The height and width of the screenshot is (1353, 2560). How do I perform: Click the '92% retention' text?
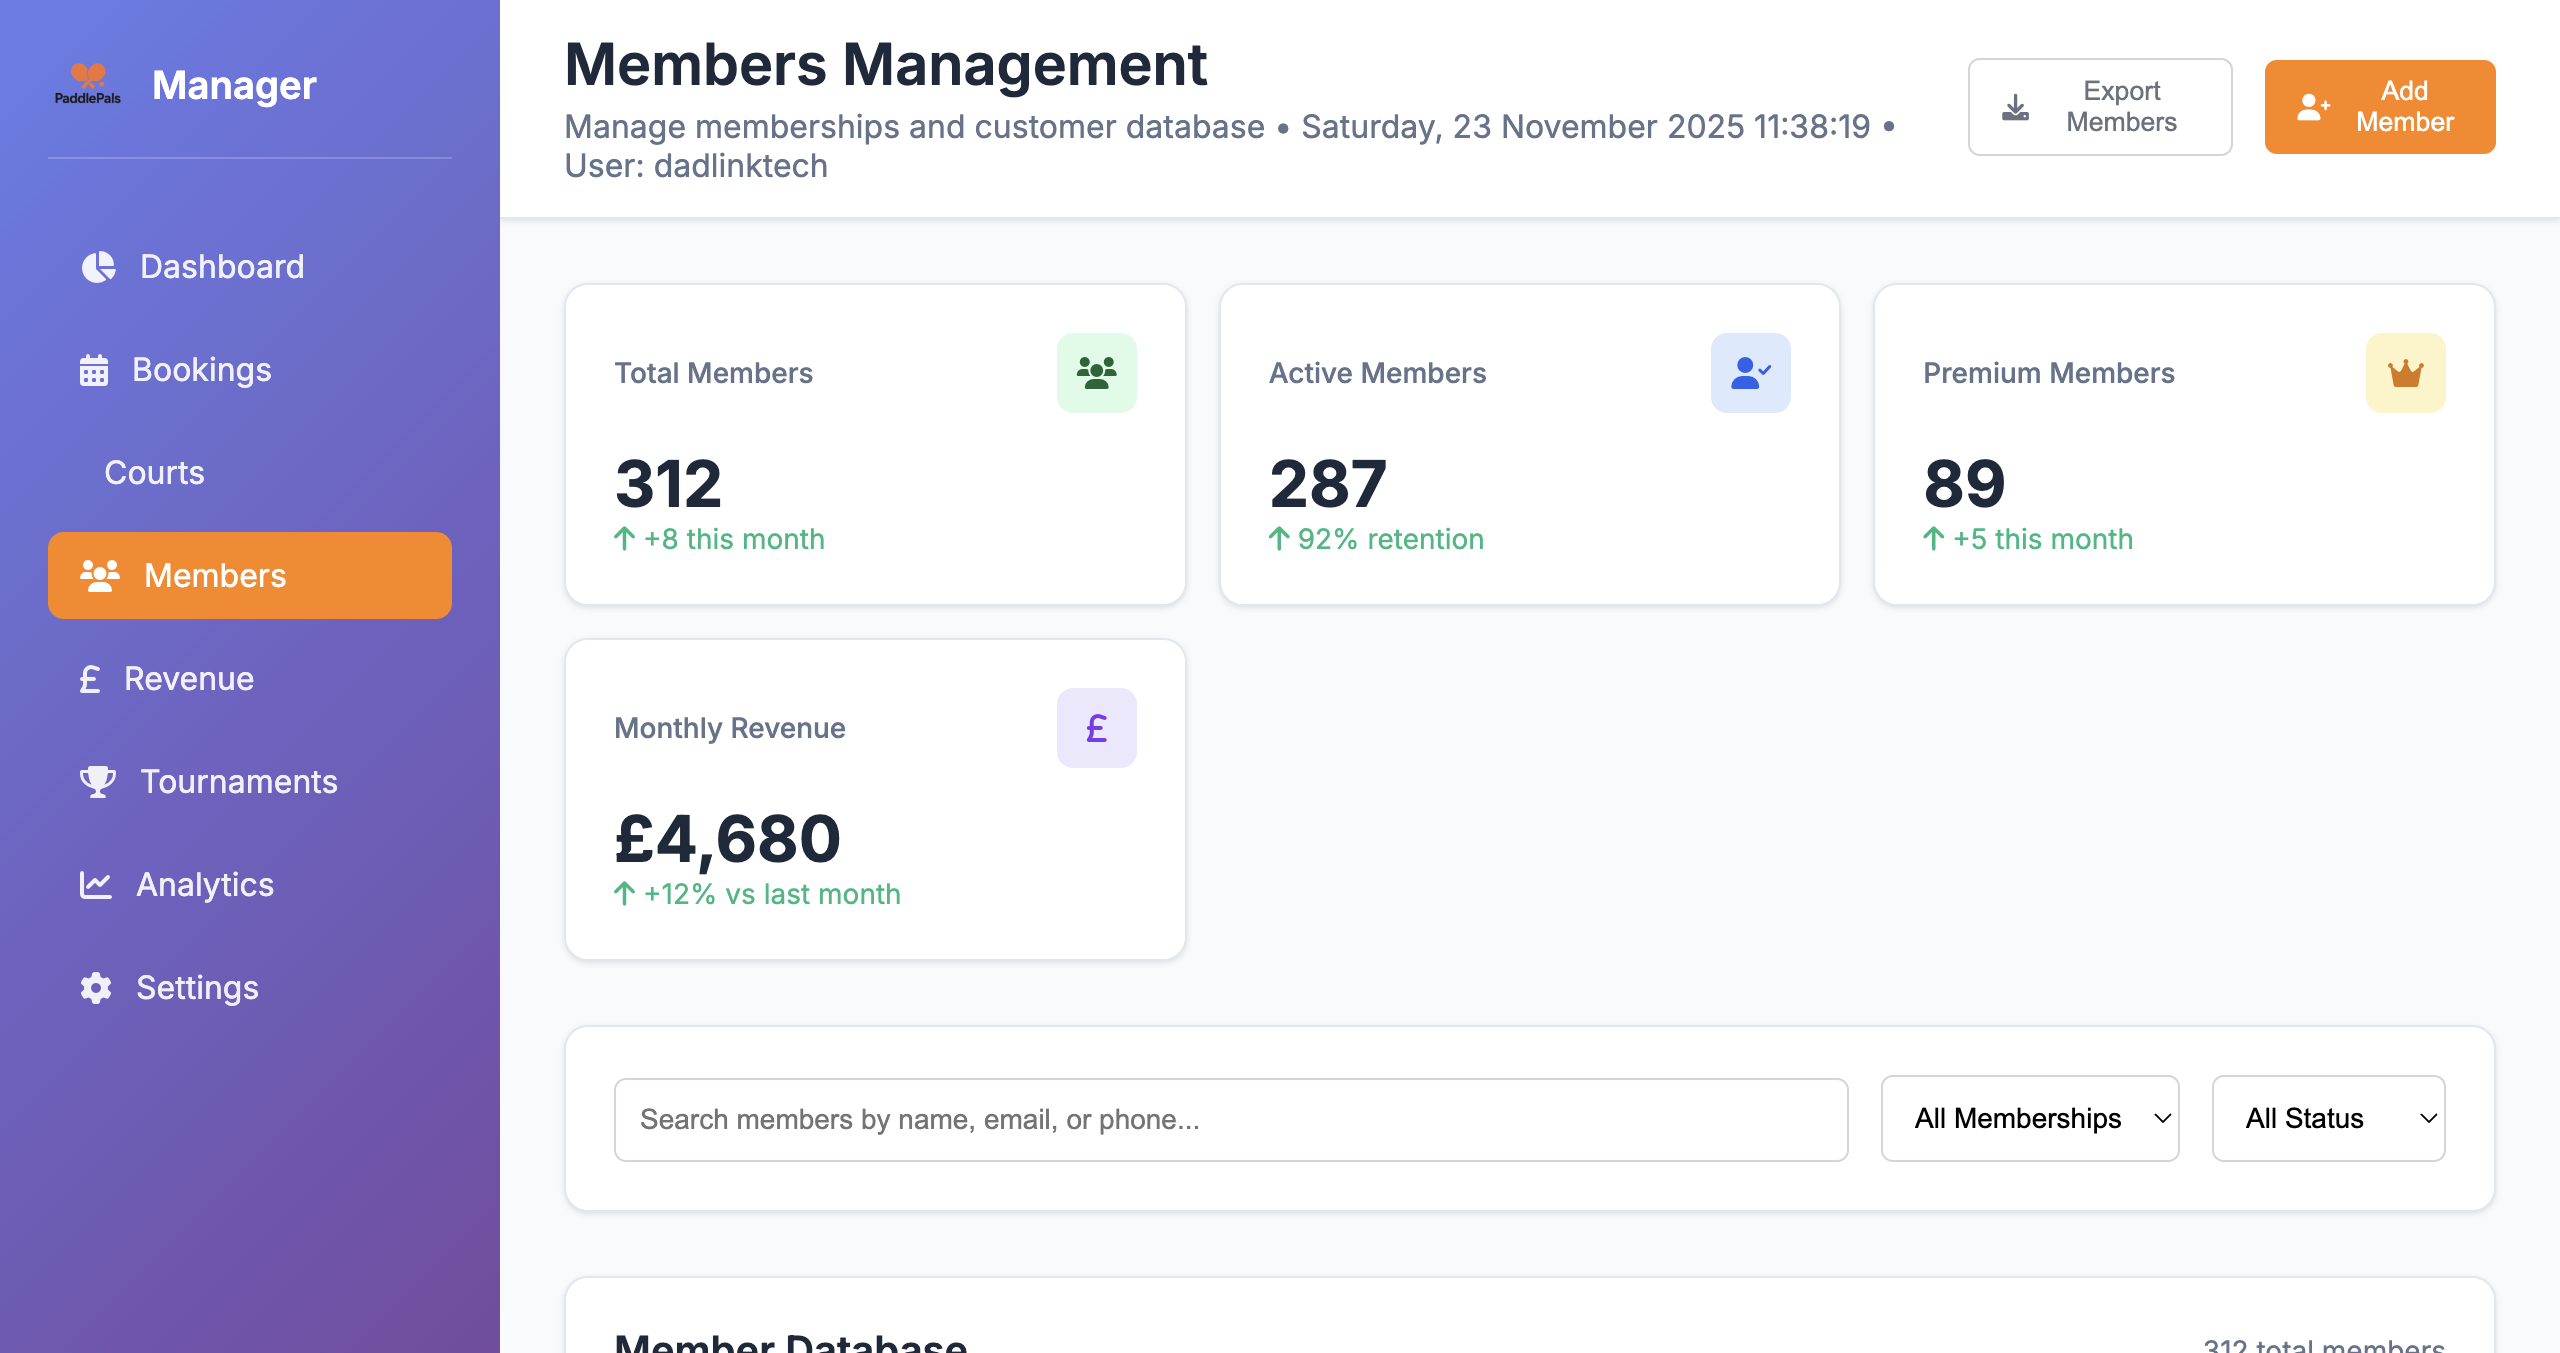point(1391,539)
